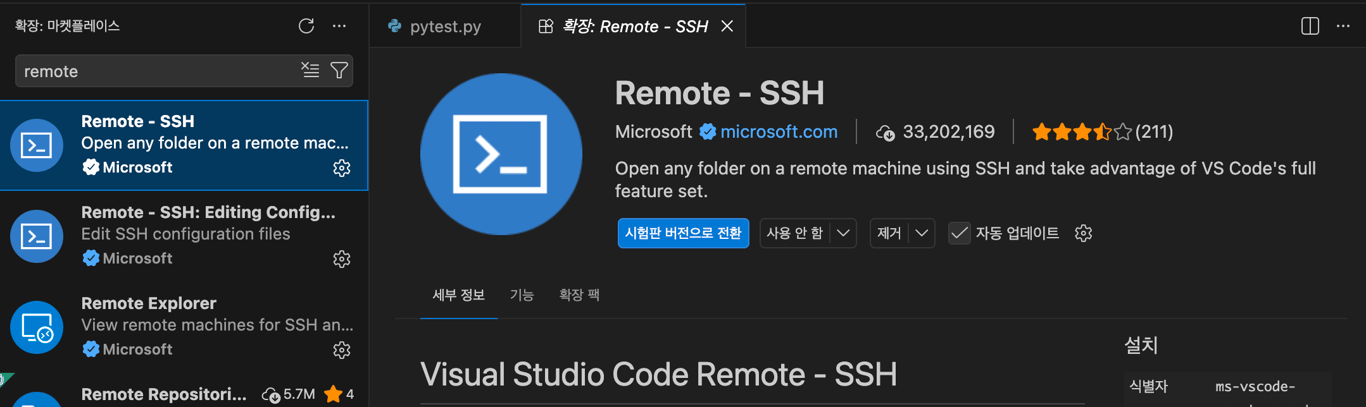
Task: Open settings gear for Remote - SSH item
Action: click(x=342, y=168)
